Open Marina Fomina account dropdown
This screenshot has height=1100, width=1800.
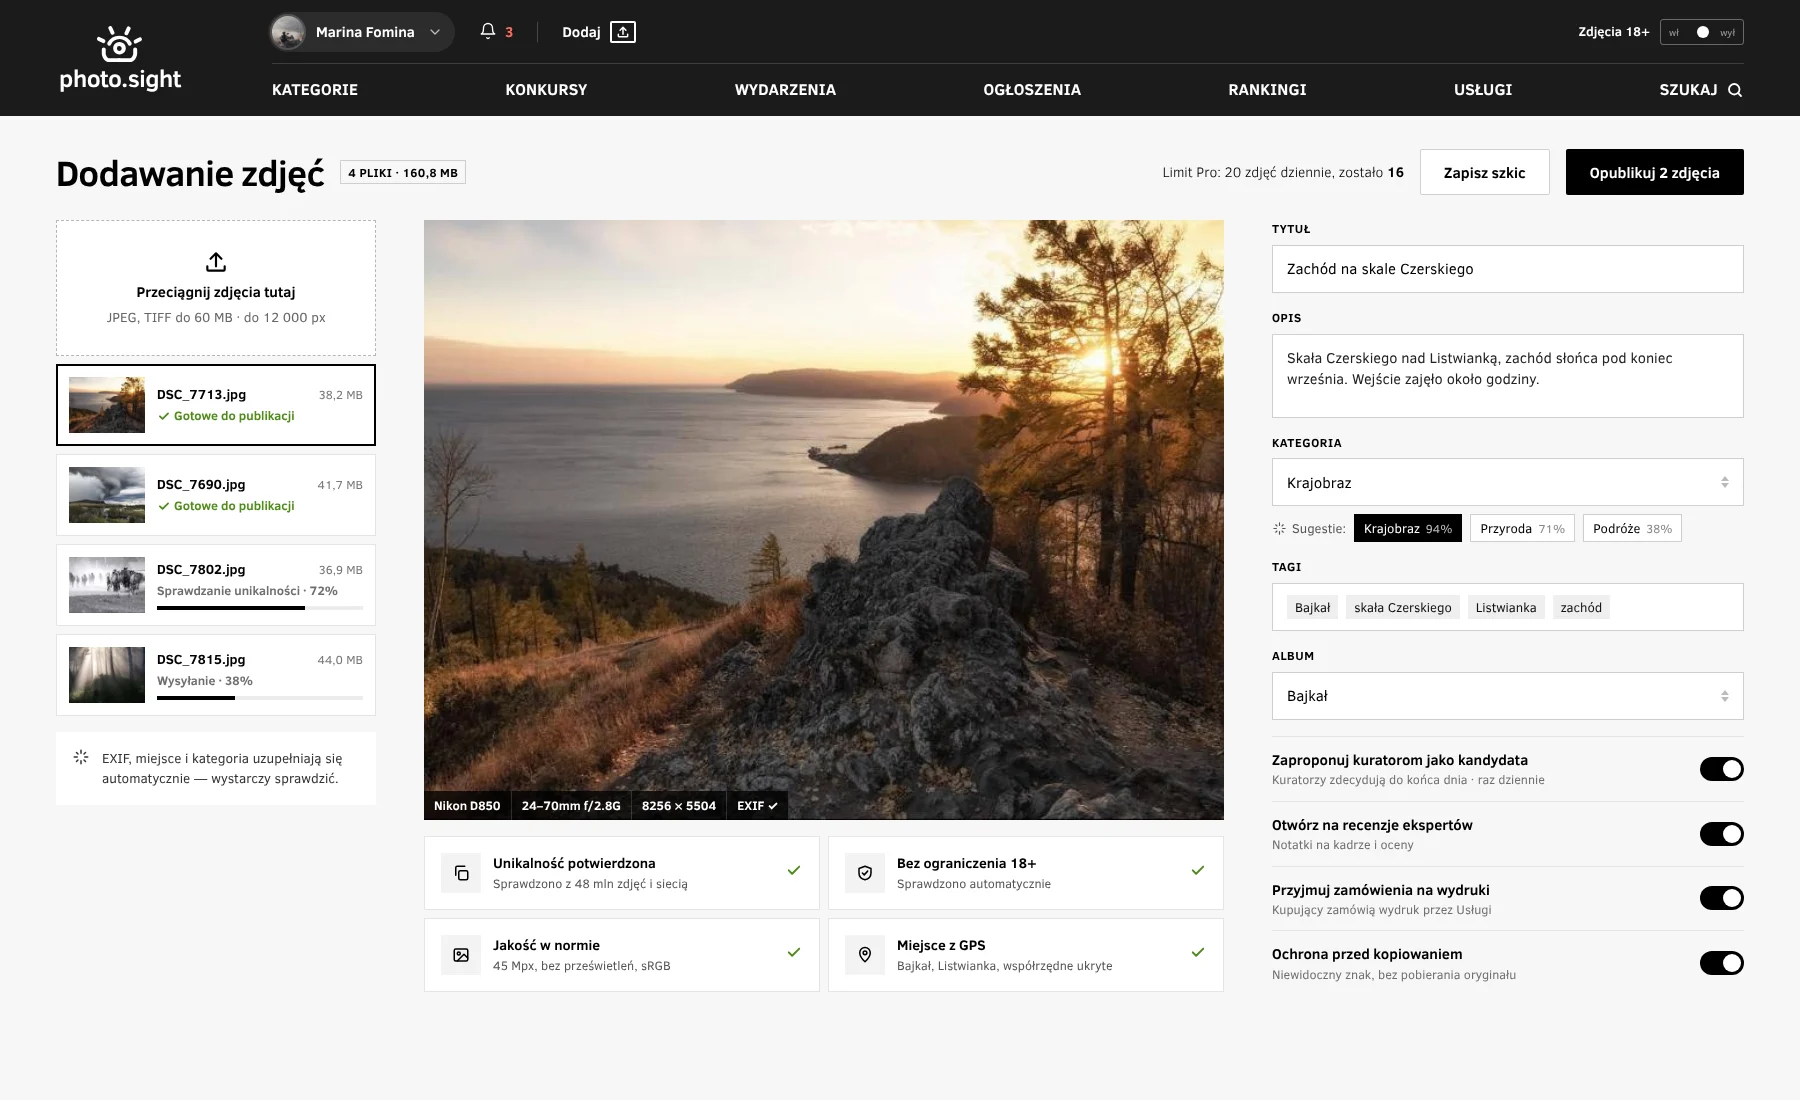pos(361,32)
